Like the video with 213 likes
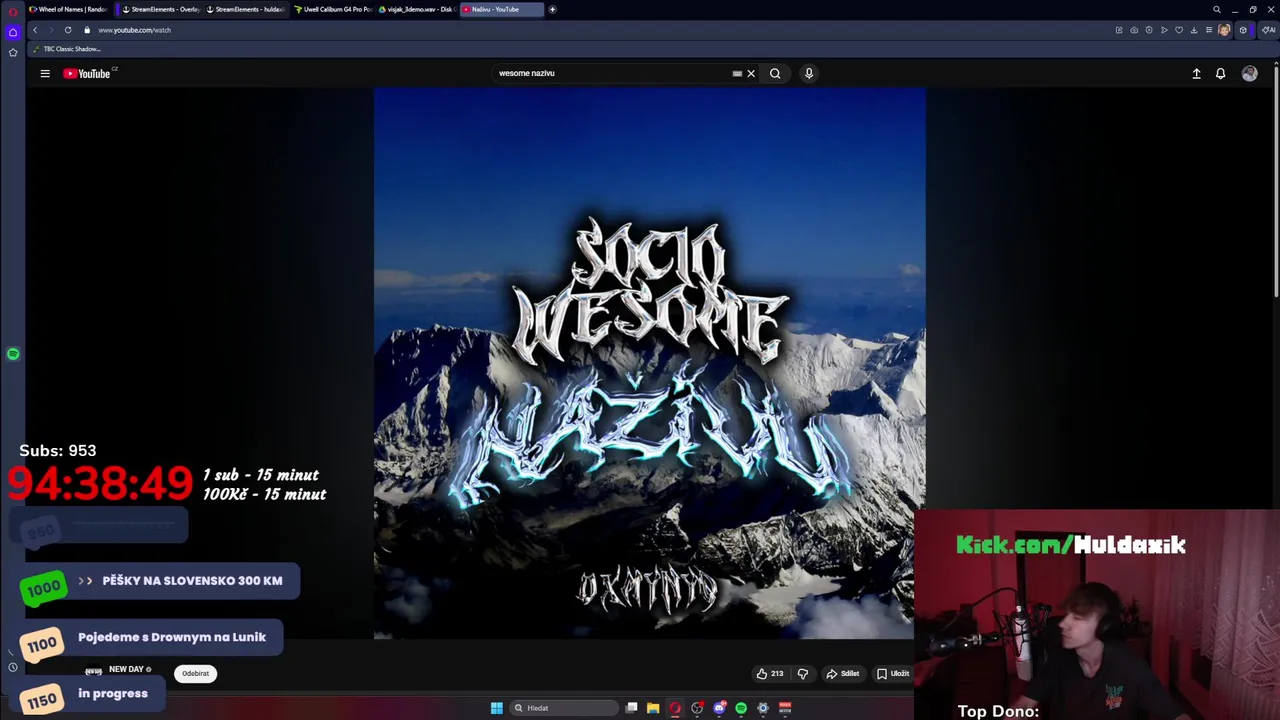1280x720 pixels. 770,674
